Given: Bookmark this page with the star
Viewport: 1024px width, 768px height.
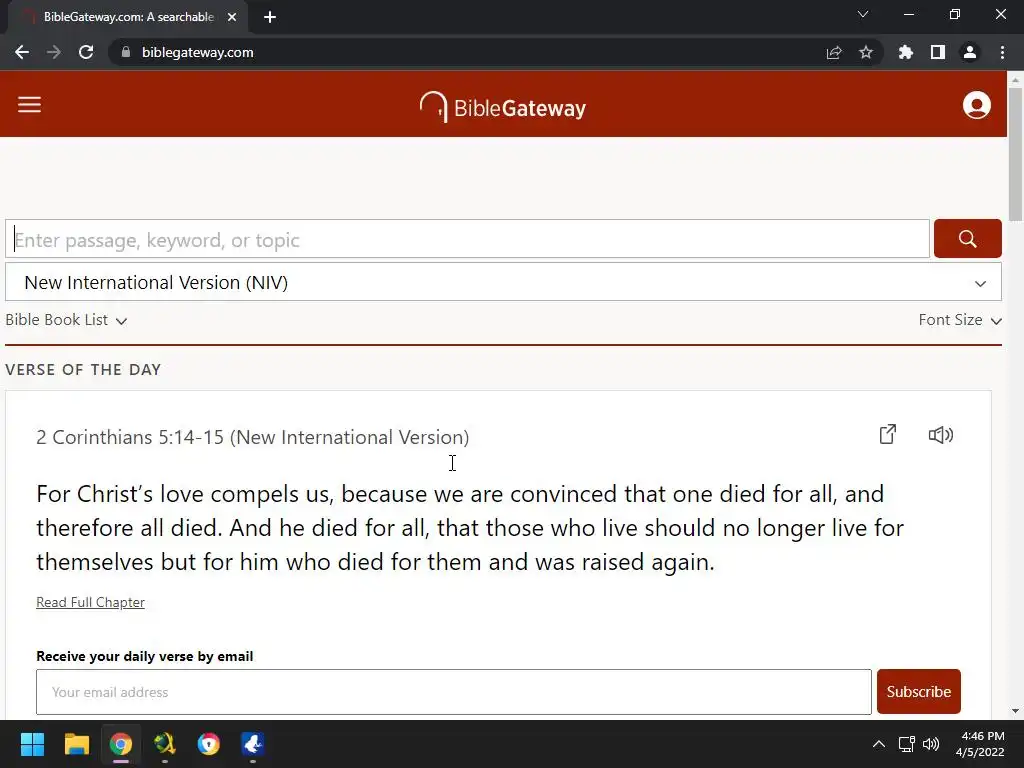Looking at the screenshot, I should click(866, 52).
